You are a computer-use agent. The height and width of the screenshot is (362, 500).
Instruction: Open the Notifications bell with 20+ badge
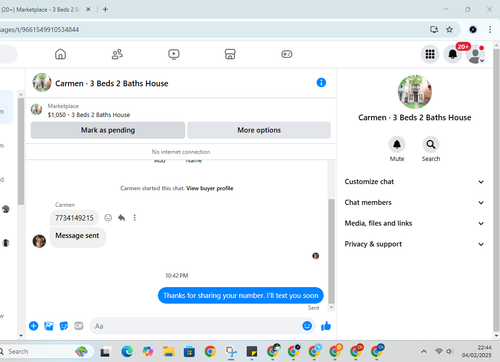click(453, 54)
